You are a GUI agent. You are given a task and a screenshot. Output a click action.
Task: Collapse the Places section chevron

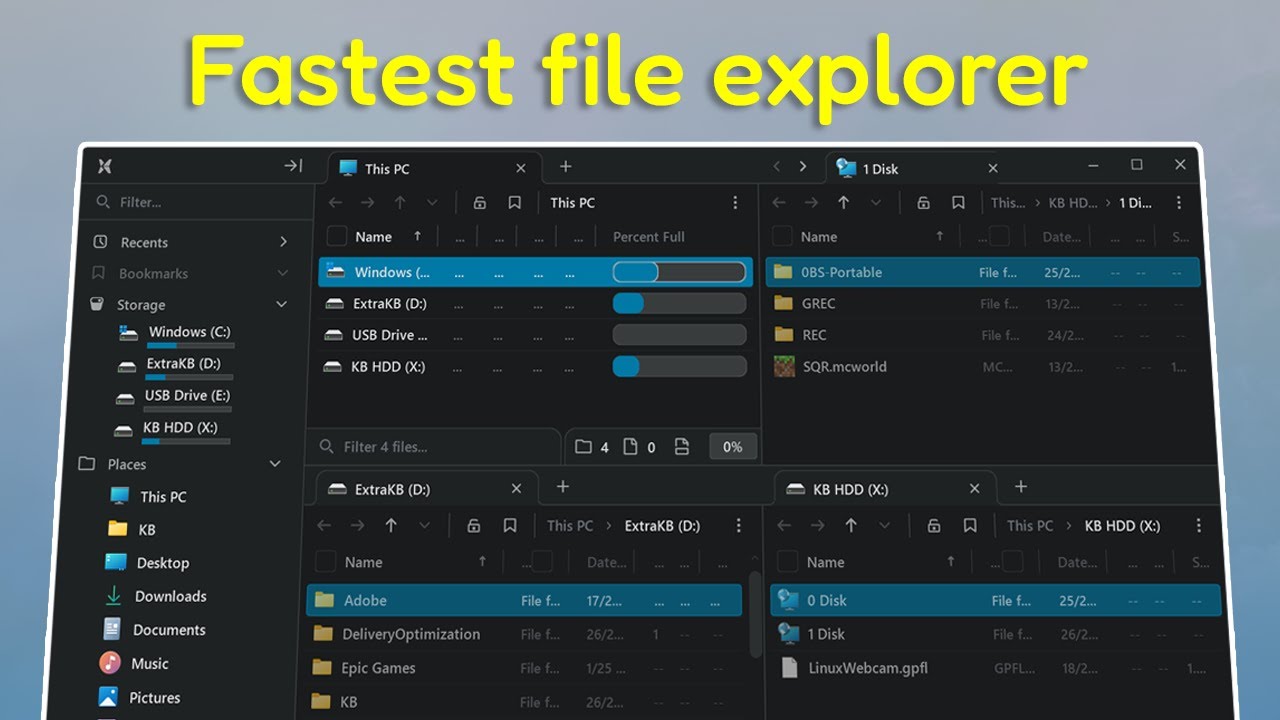pos(275,464)
